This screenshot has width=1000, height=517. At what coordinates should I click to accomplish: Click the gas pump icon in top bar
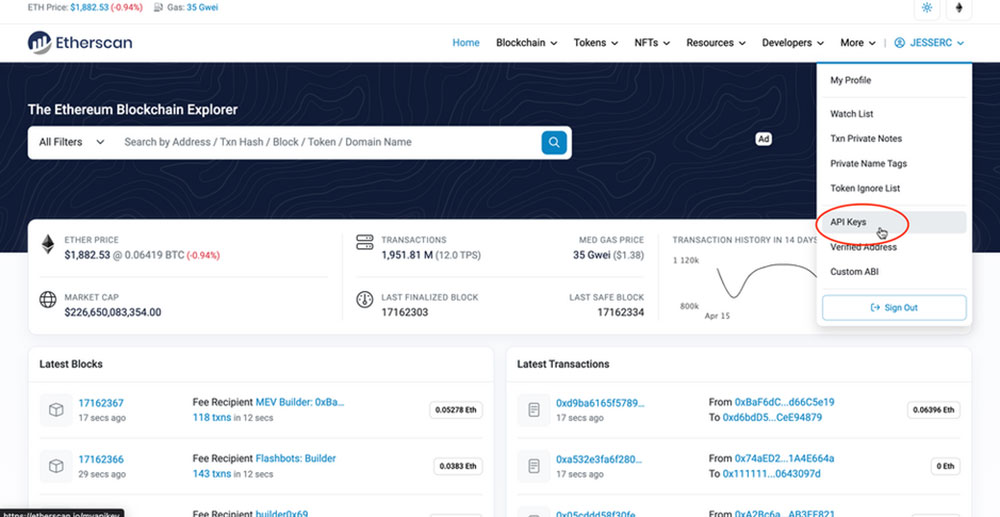tap(158, 8)
